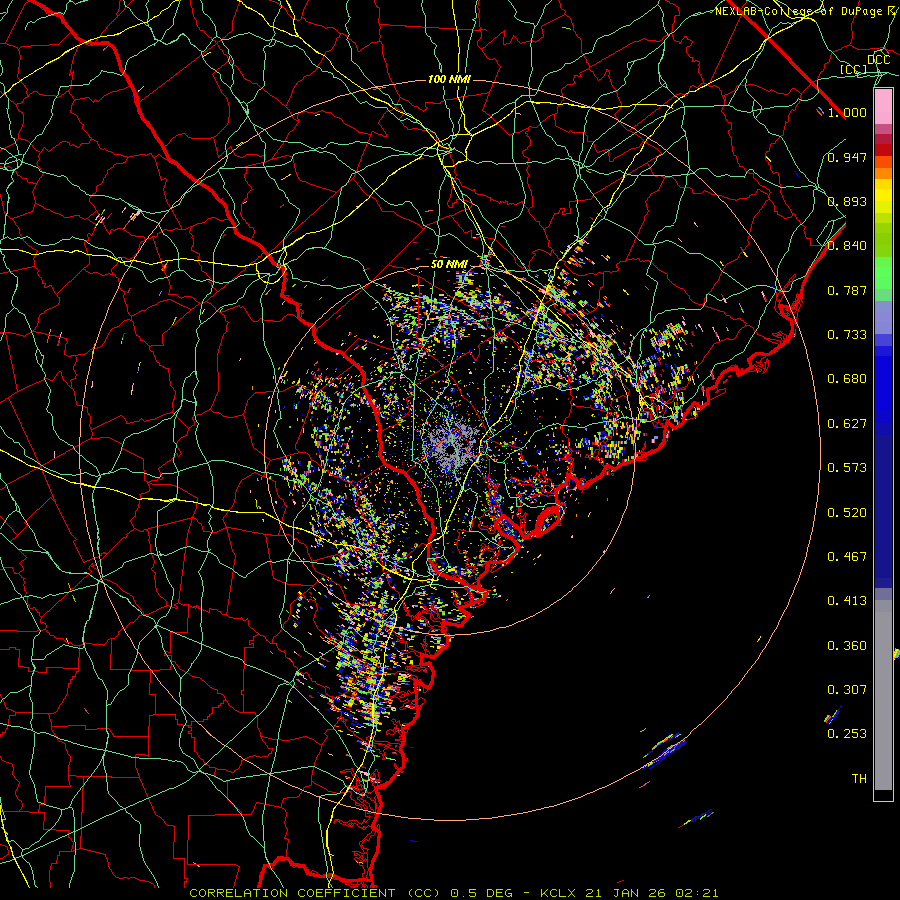Click the 0.680 scale value
900x900 pixels.
tap(847, 379)
